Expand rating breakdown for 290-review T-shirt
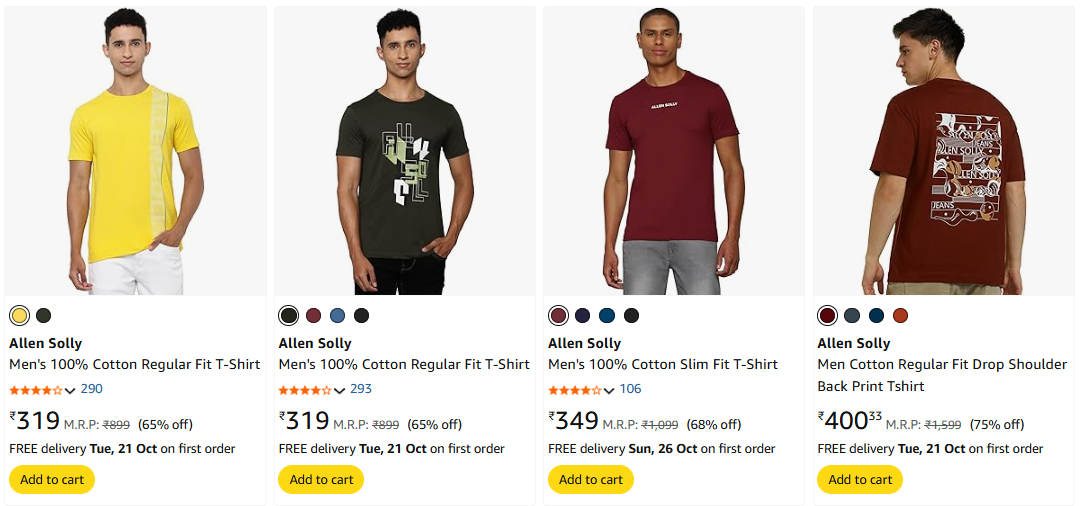The width and height of the screenshot is (1082, 506). tap(71, 390)
